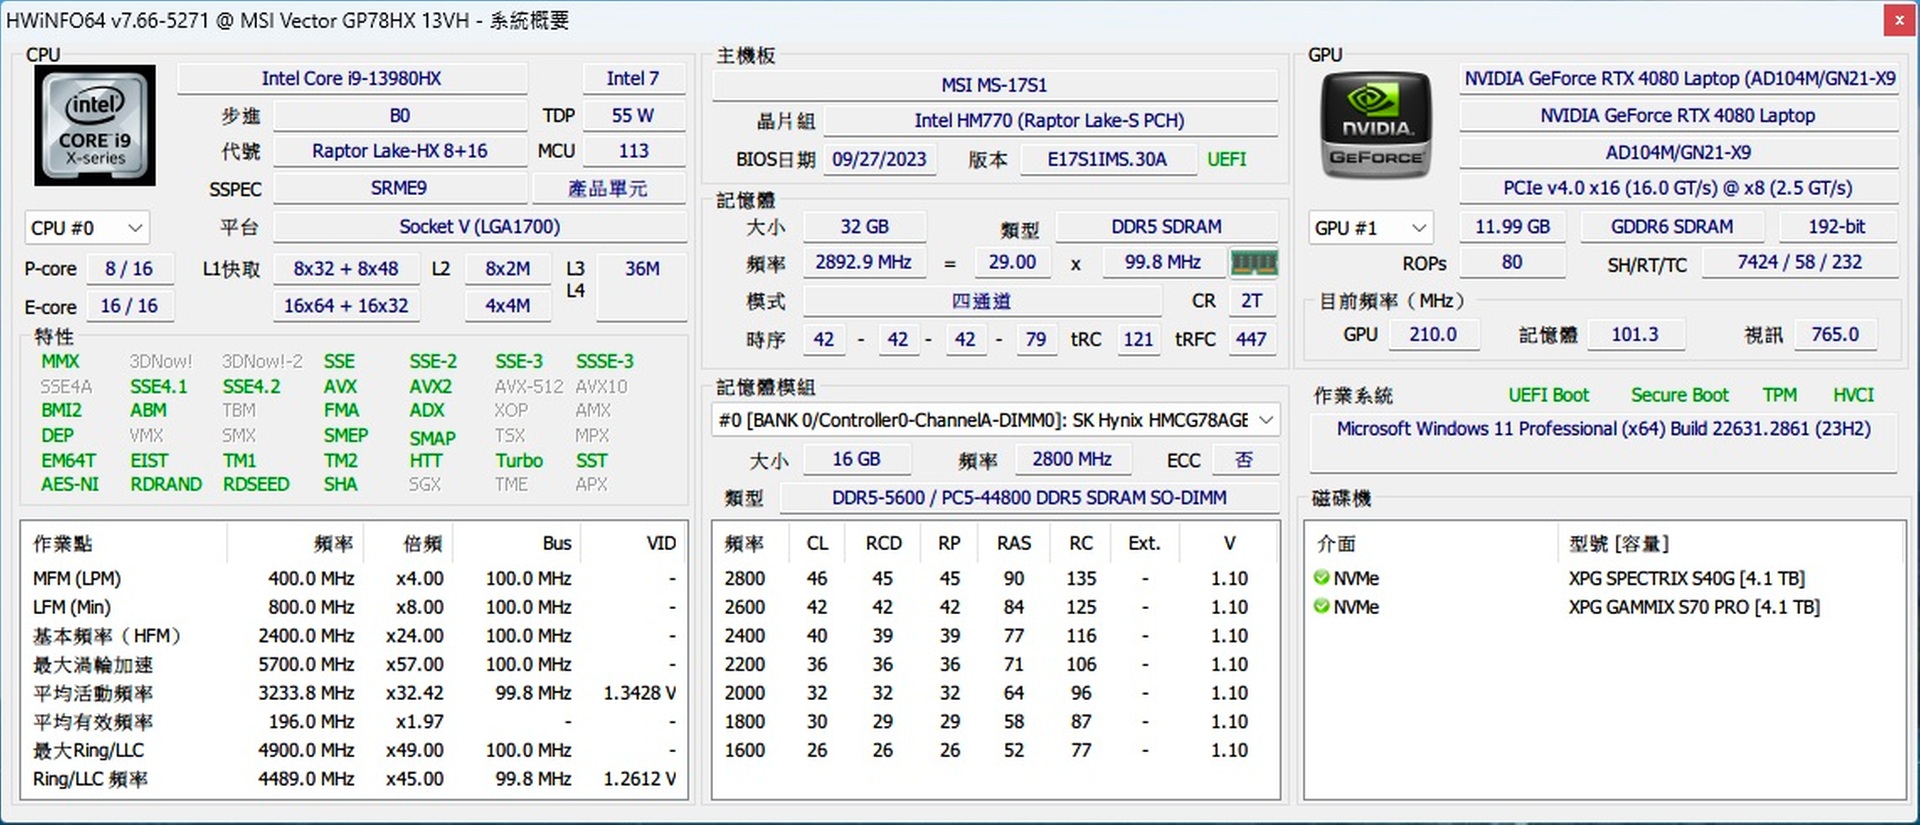The image size is (1920, 825).
Task: Click the ECC value 否
Action: 1244,459
